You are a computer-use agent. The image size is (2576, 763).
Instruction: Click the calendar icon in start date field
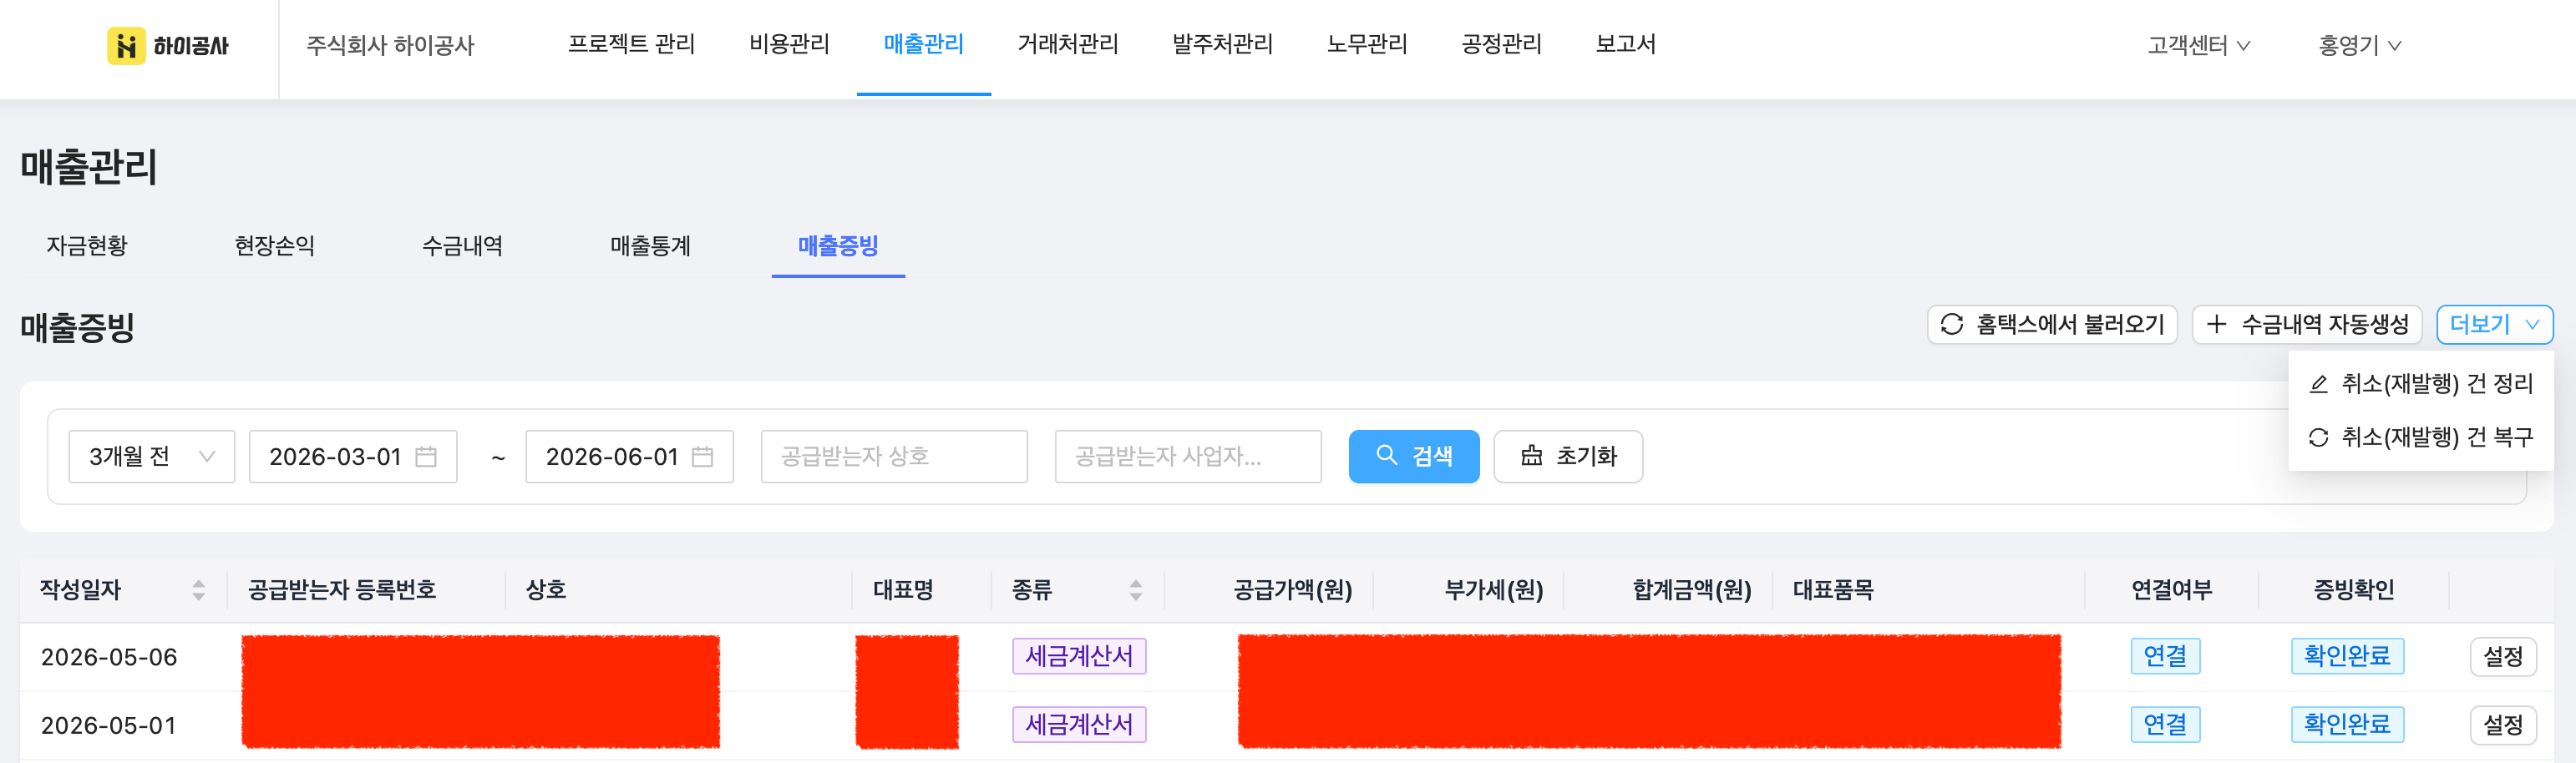point(426,457)
